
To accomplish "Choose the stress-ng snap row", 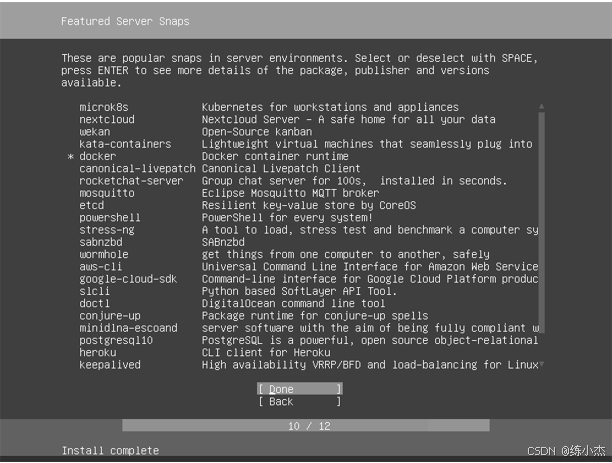I will (x=303, y=230).
